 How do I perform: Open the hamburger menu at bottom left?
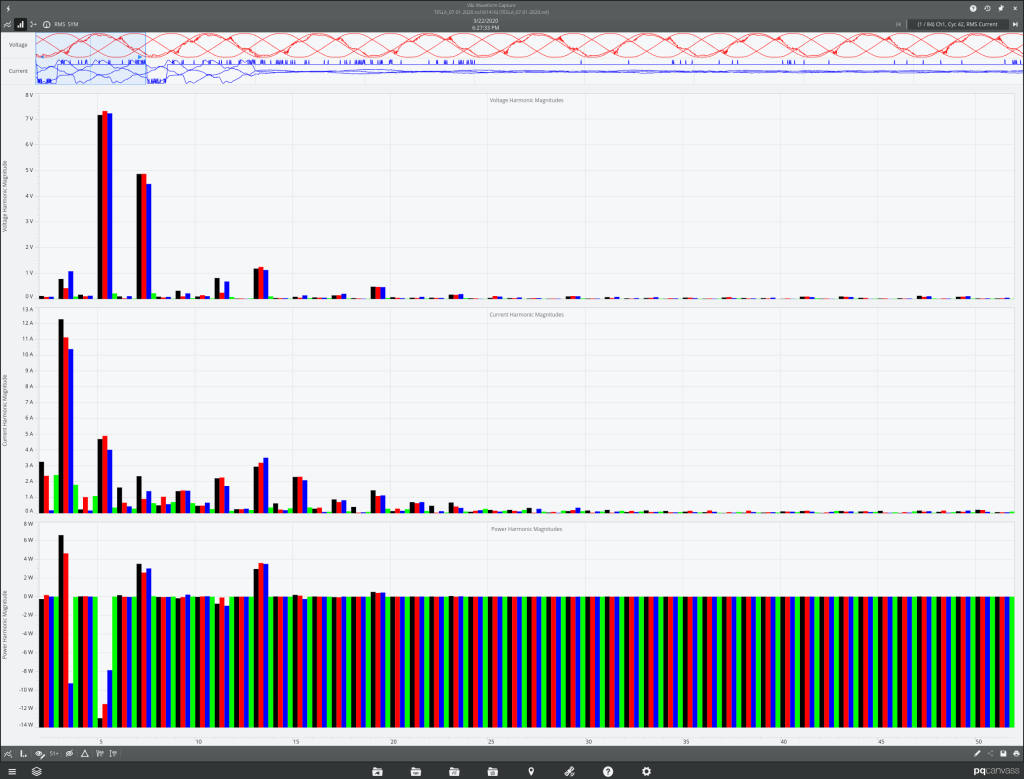tap(10, 771)
